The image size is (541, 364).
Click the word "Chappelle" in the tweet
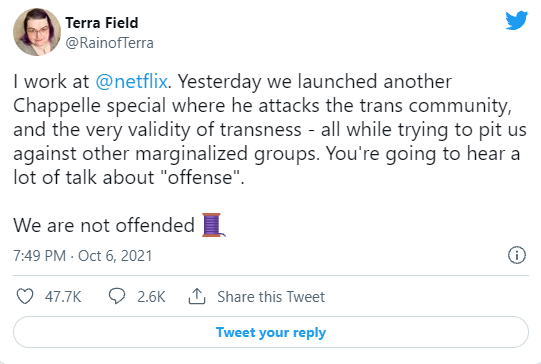(57, 106)
